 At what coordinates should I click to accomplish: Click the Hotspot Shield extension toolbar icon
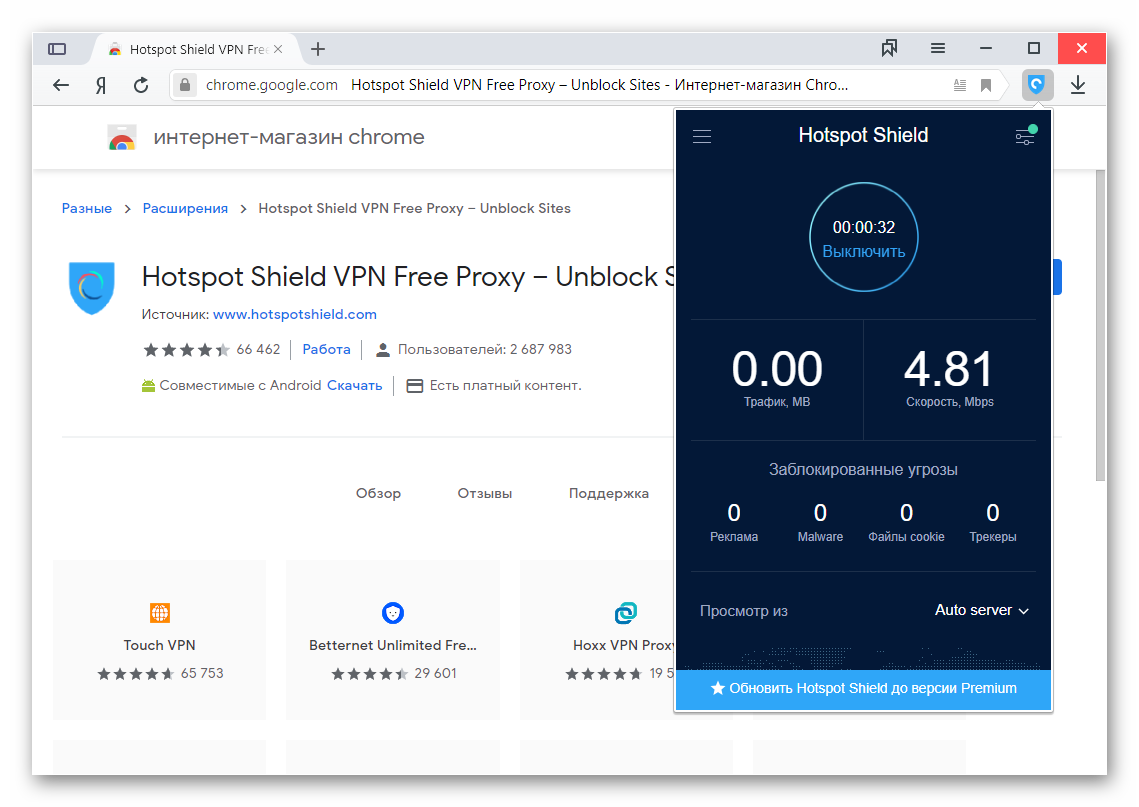pyautogui.click(x=1037, y=85)
